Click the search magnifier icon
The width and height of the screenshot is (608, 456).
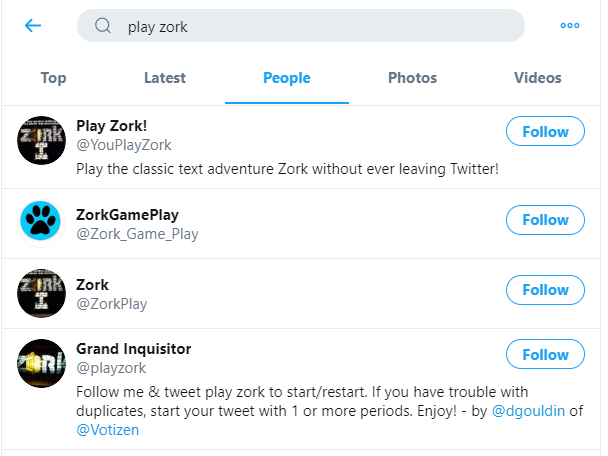102,27
